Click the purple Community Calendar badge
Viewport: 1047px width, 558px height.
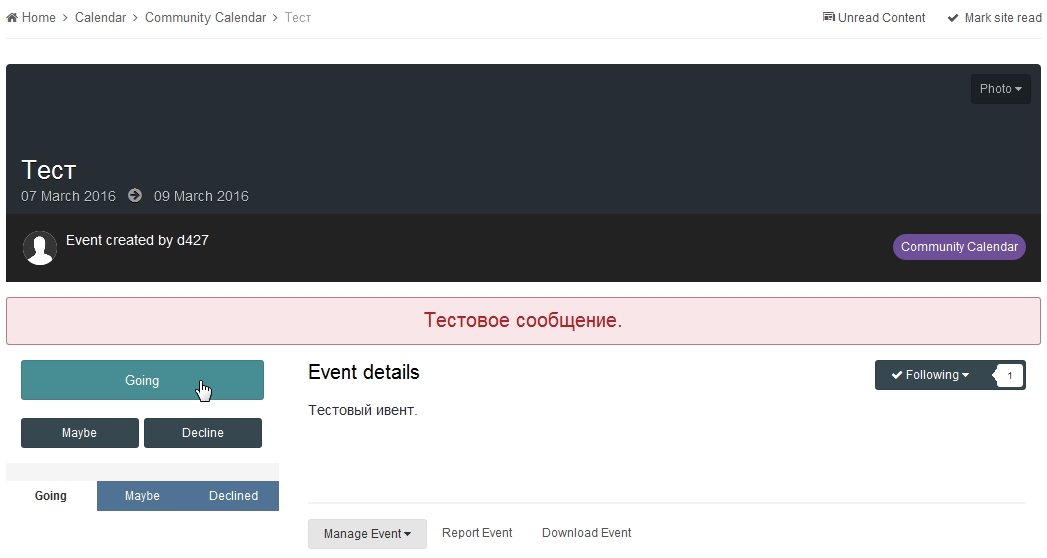958,247
